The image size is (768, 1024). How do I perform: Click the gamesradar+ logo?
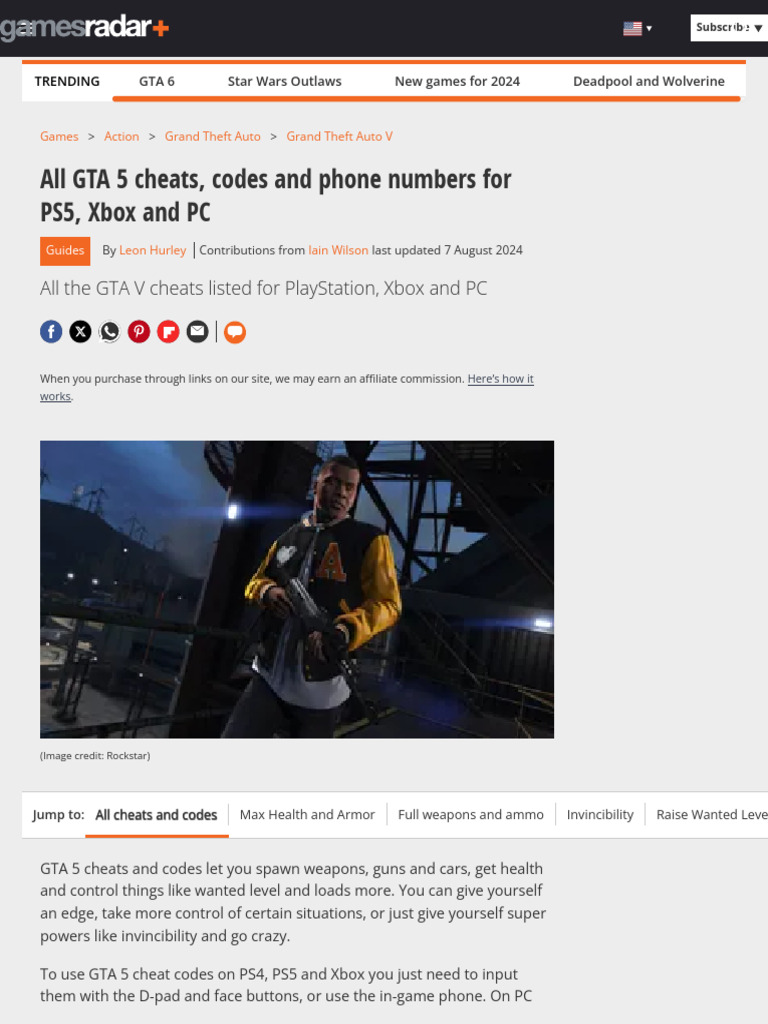pos(84,27)
